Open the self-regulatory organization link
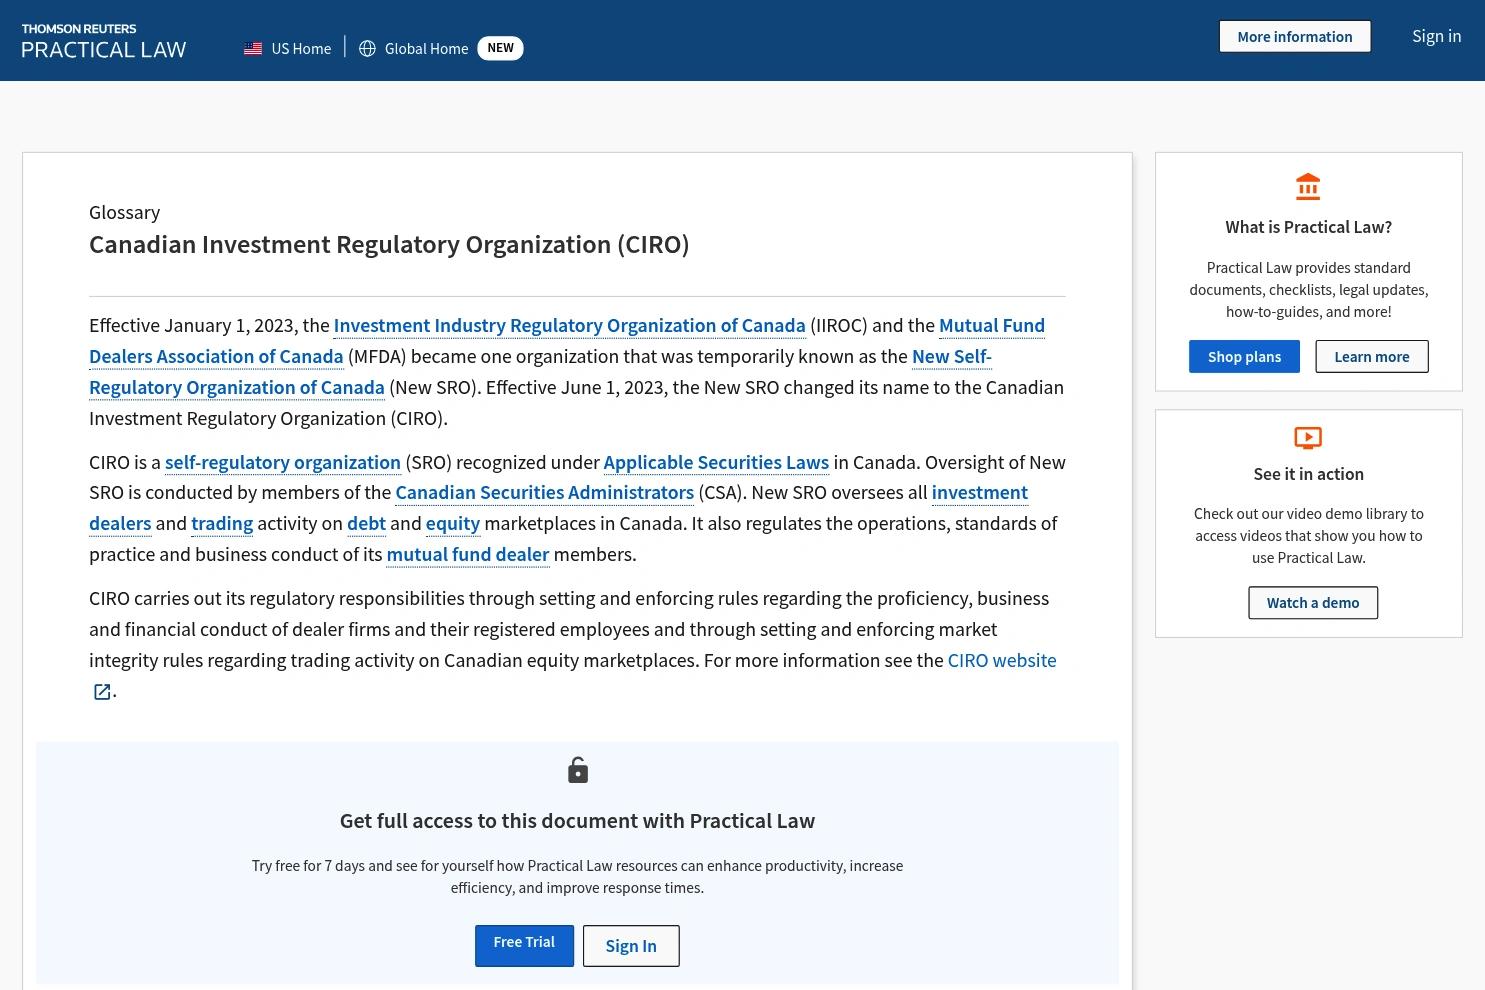The height and width of the screenshot is (990, 1485). click(283, 462)
